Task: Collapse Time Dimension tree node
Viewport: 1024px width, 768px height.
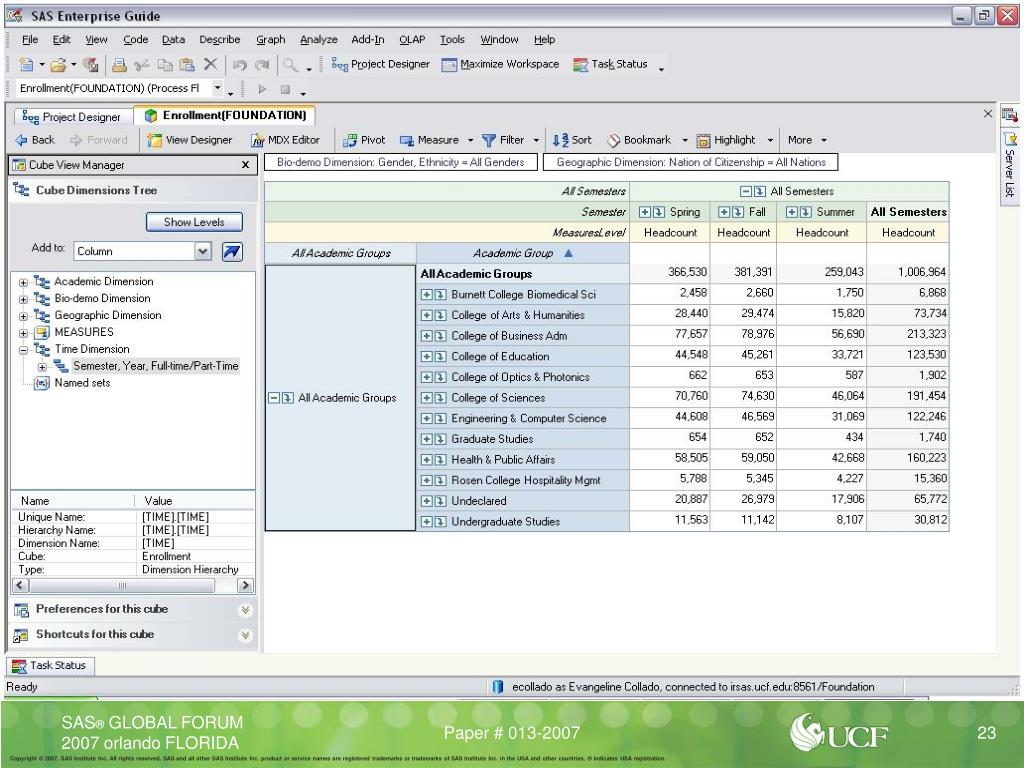Action: [24, 350]
